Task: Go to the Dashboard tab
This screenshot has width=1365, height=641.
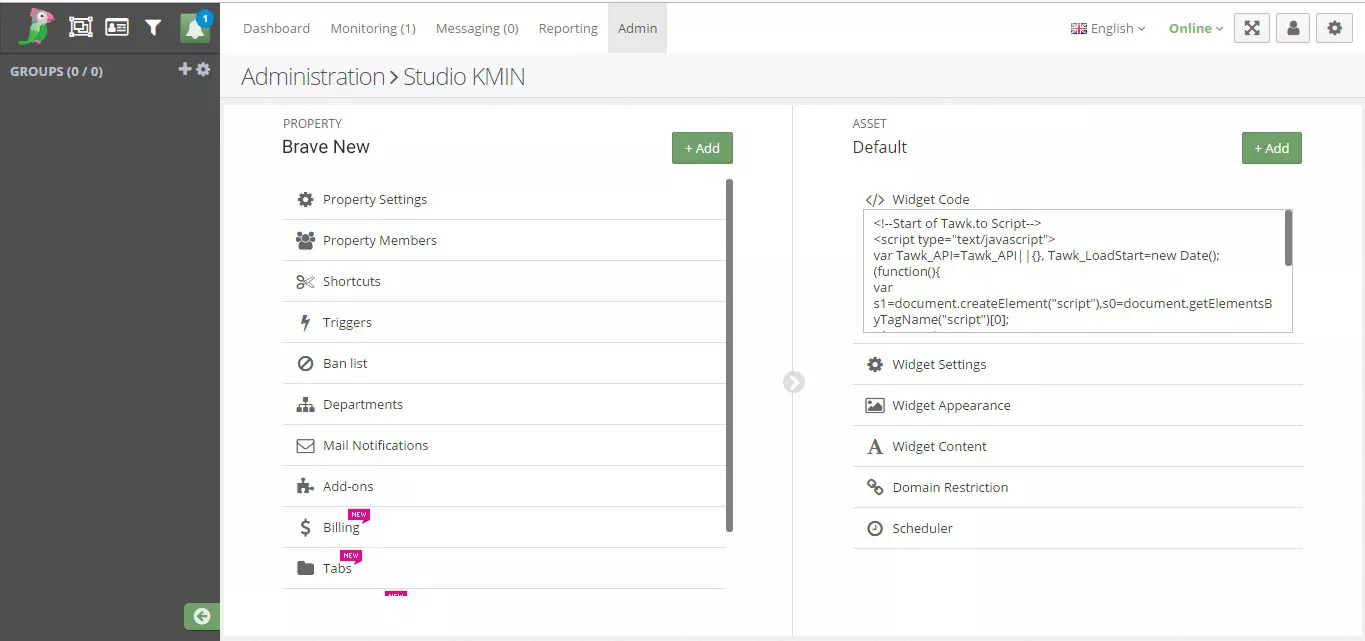Action: click(x=276, y=28)
